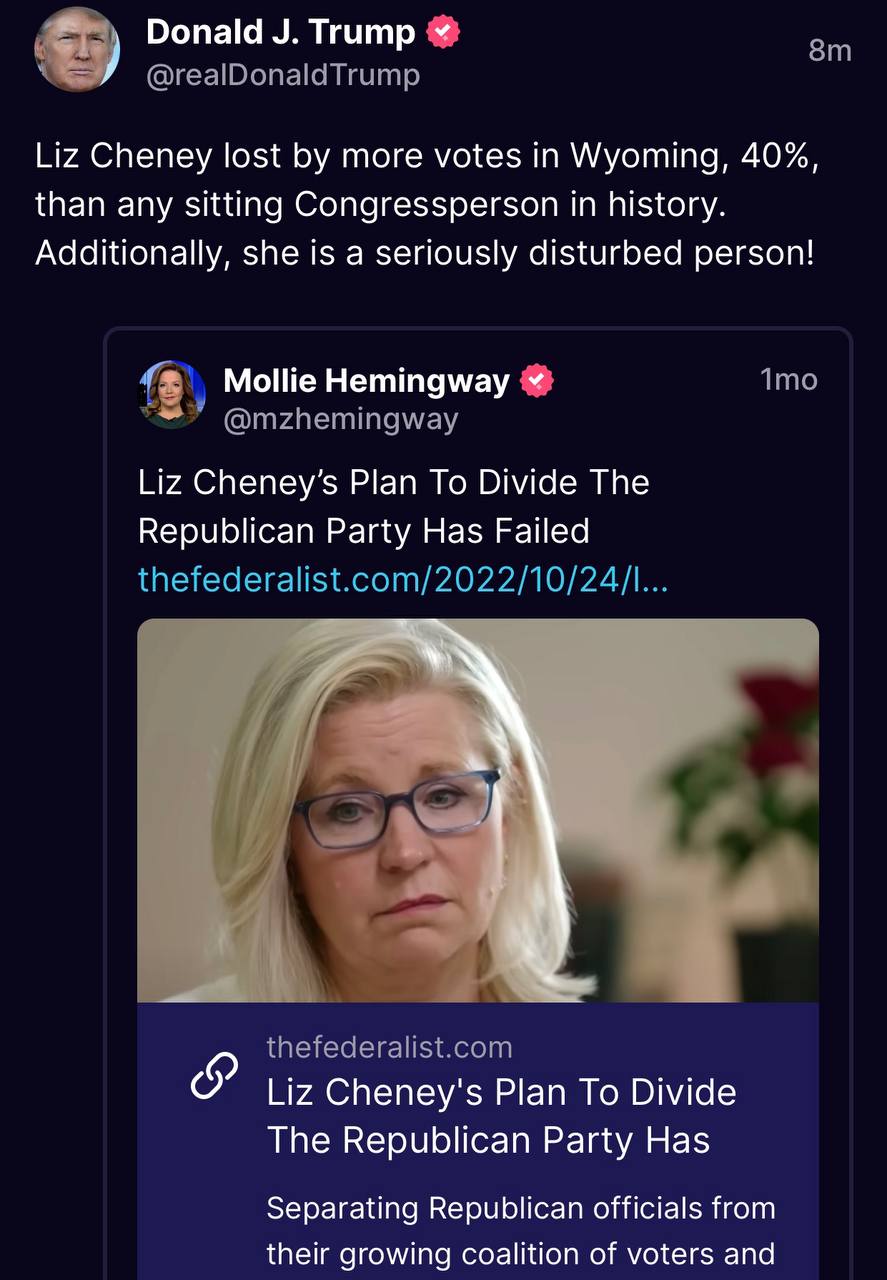The height and width of the screenshot is (1280, 887).
Task: Select the Donald J. Trump display name
Action: tap(280, 33)
